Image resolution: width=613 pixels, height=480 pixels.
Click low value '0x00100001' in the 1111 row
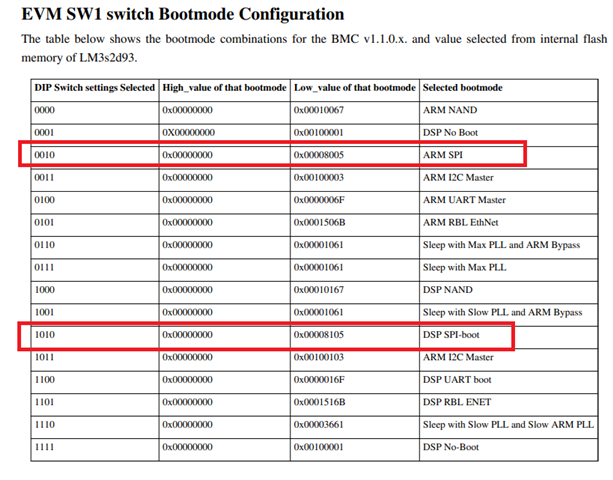[x=319, y=447]
